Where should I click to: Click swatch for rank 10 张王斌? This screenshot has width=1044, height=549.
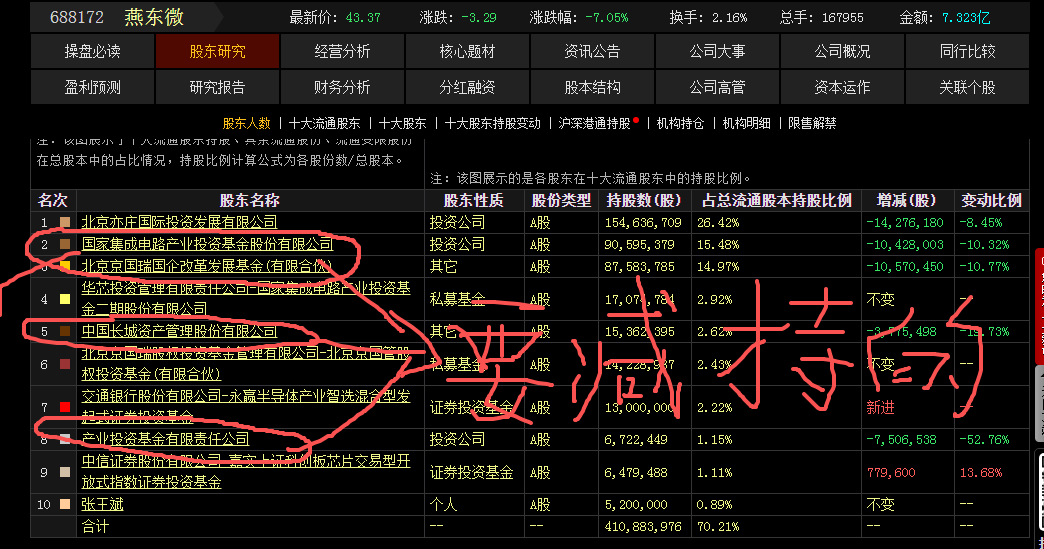click(x=65, y=504)
